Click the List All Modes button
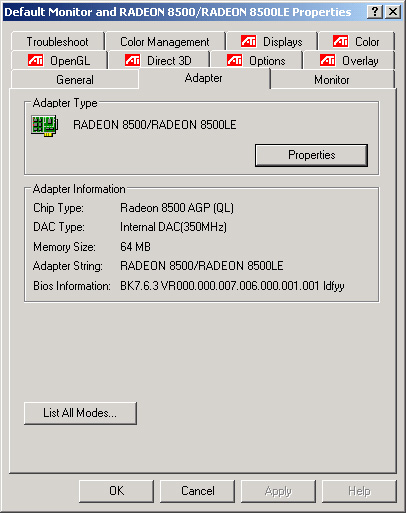 click(80, 413)
